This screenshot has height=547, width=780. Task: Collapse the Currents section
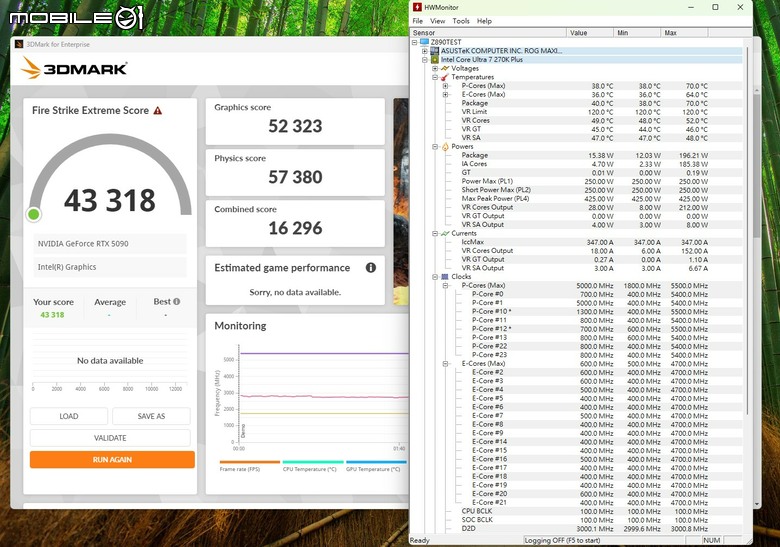pyautogui.click(x=435, y=233)
